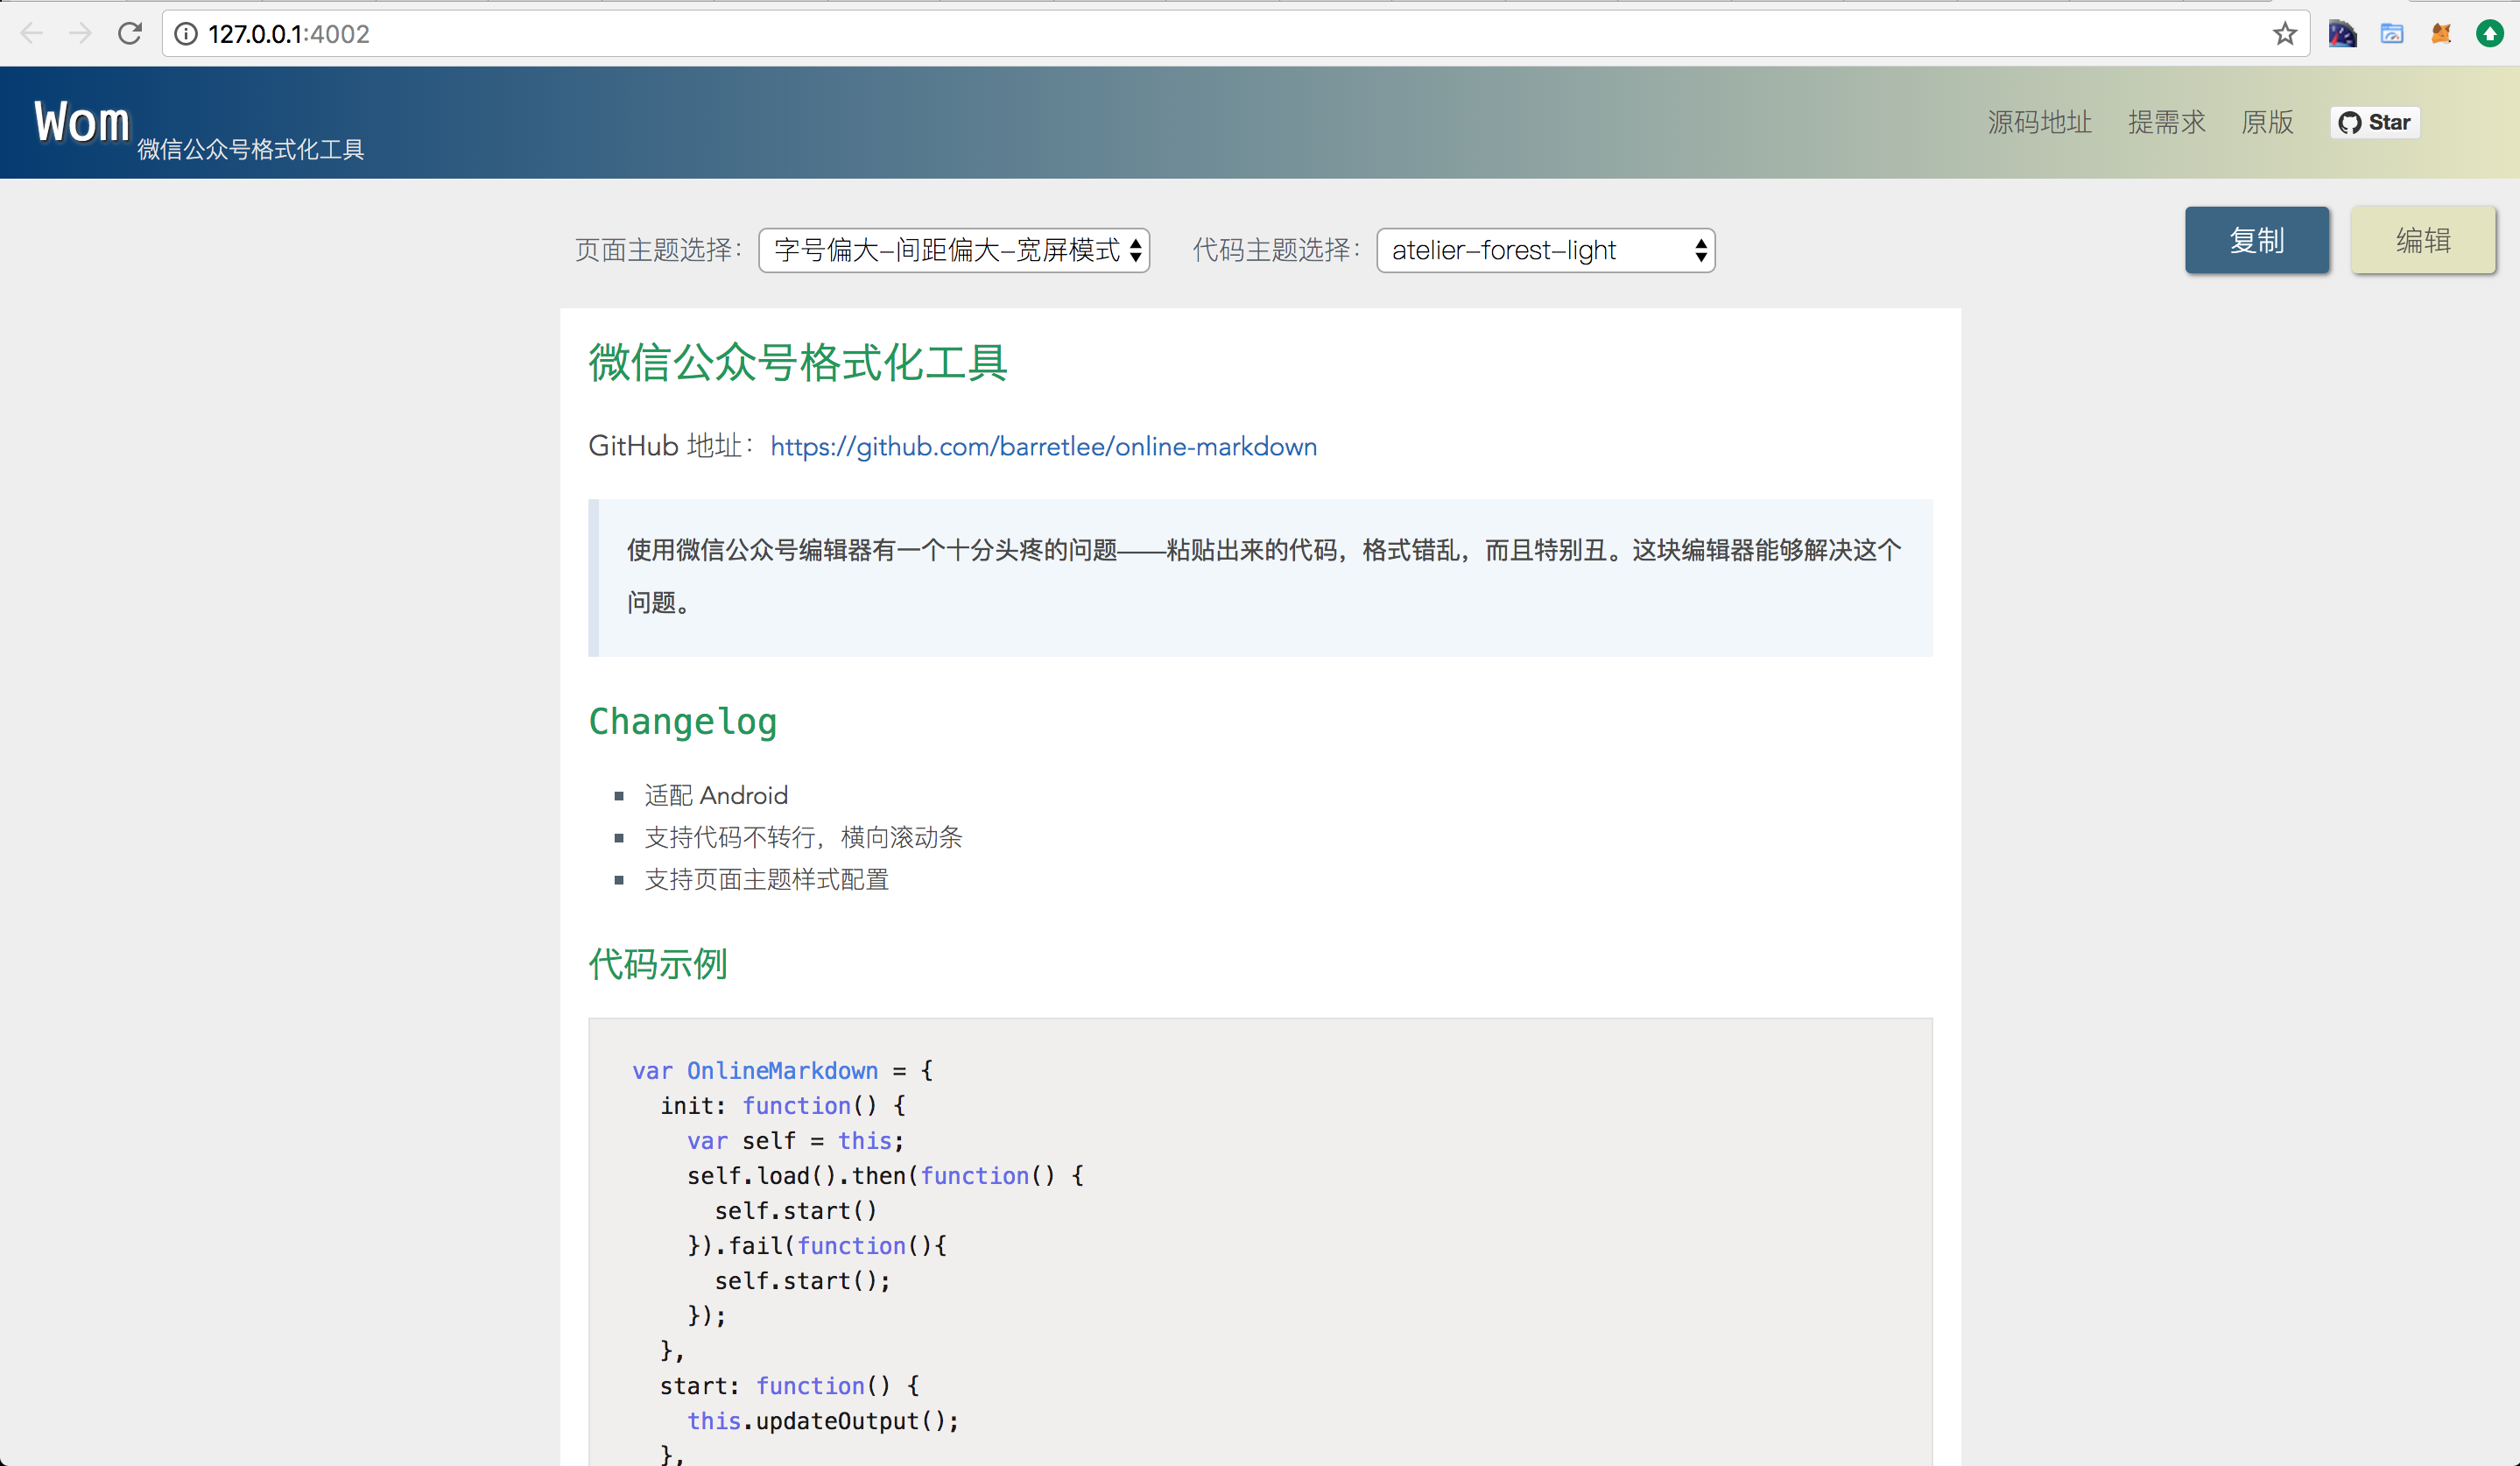This screenshot has width=2520, height=1466.
Task: Open 源码地址 nav link
Action: tap(2039, 122)
